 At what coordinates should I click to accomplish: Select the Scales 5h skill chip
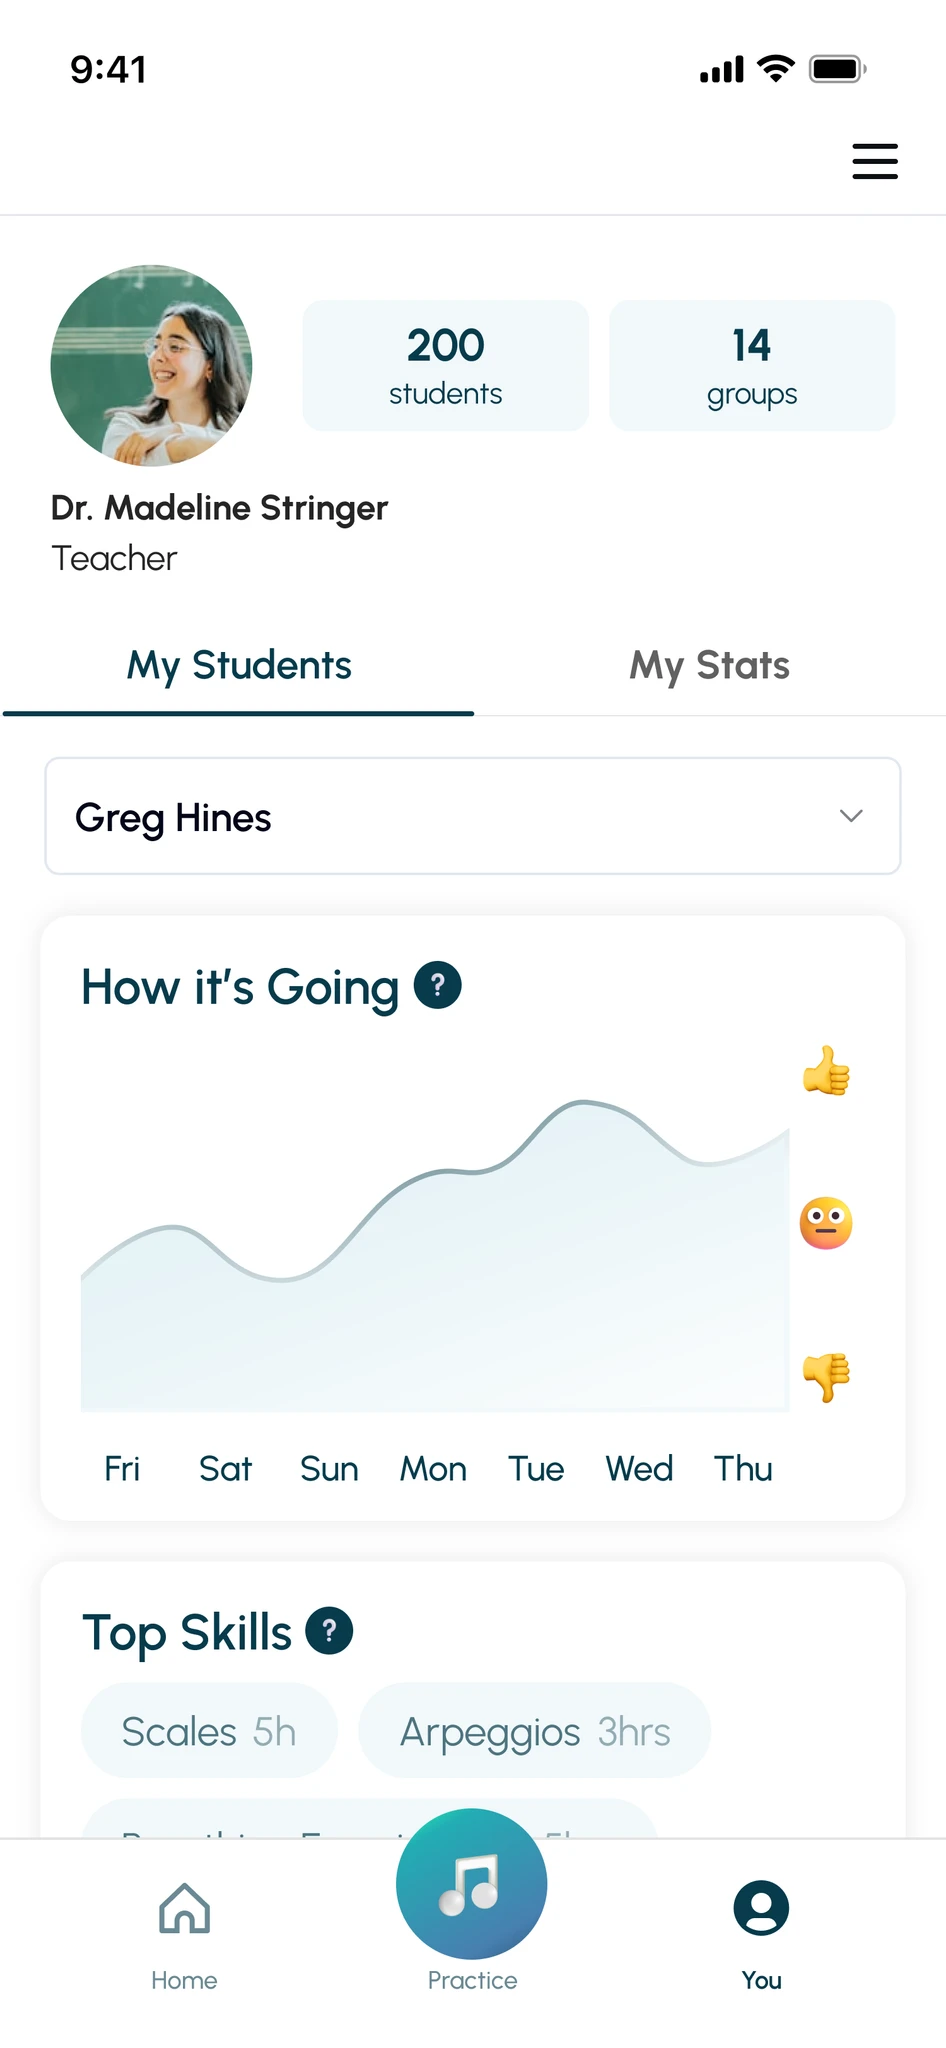coord(209,1731)
